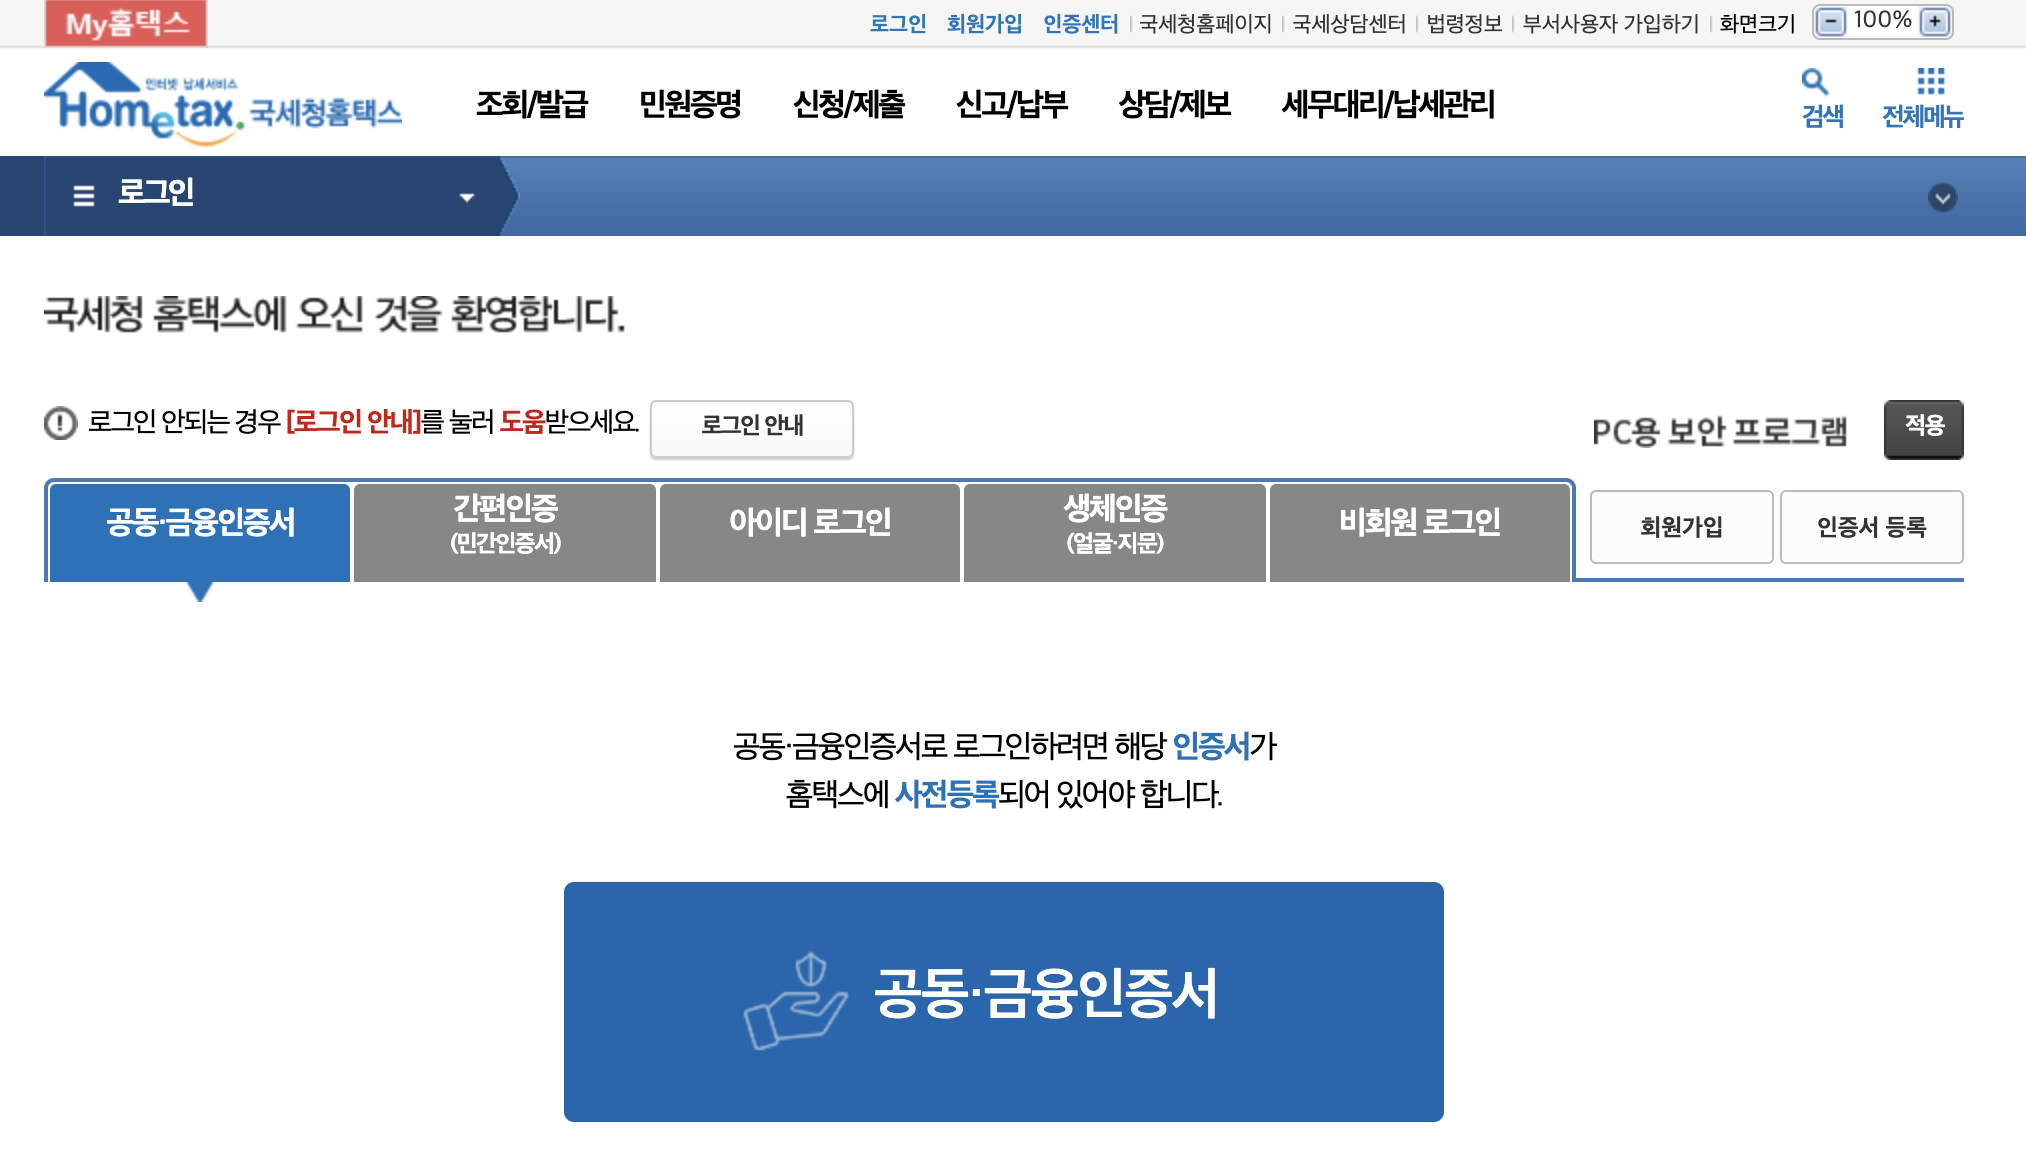
Task: Click the magnifier 검색 search icon
Action: [1815, 81]
